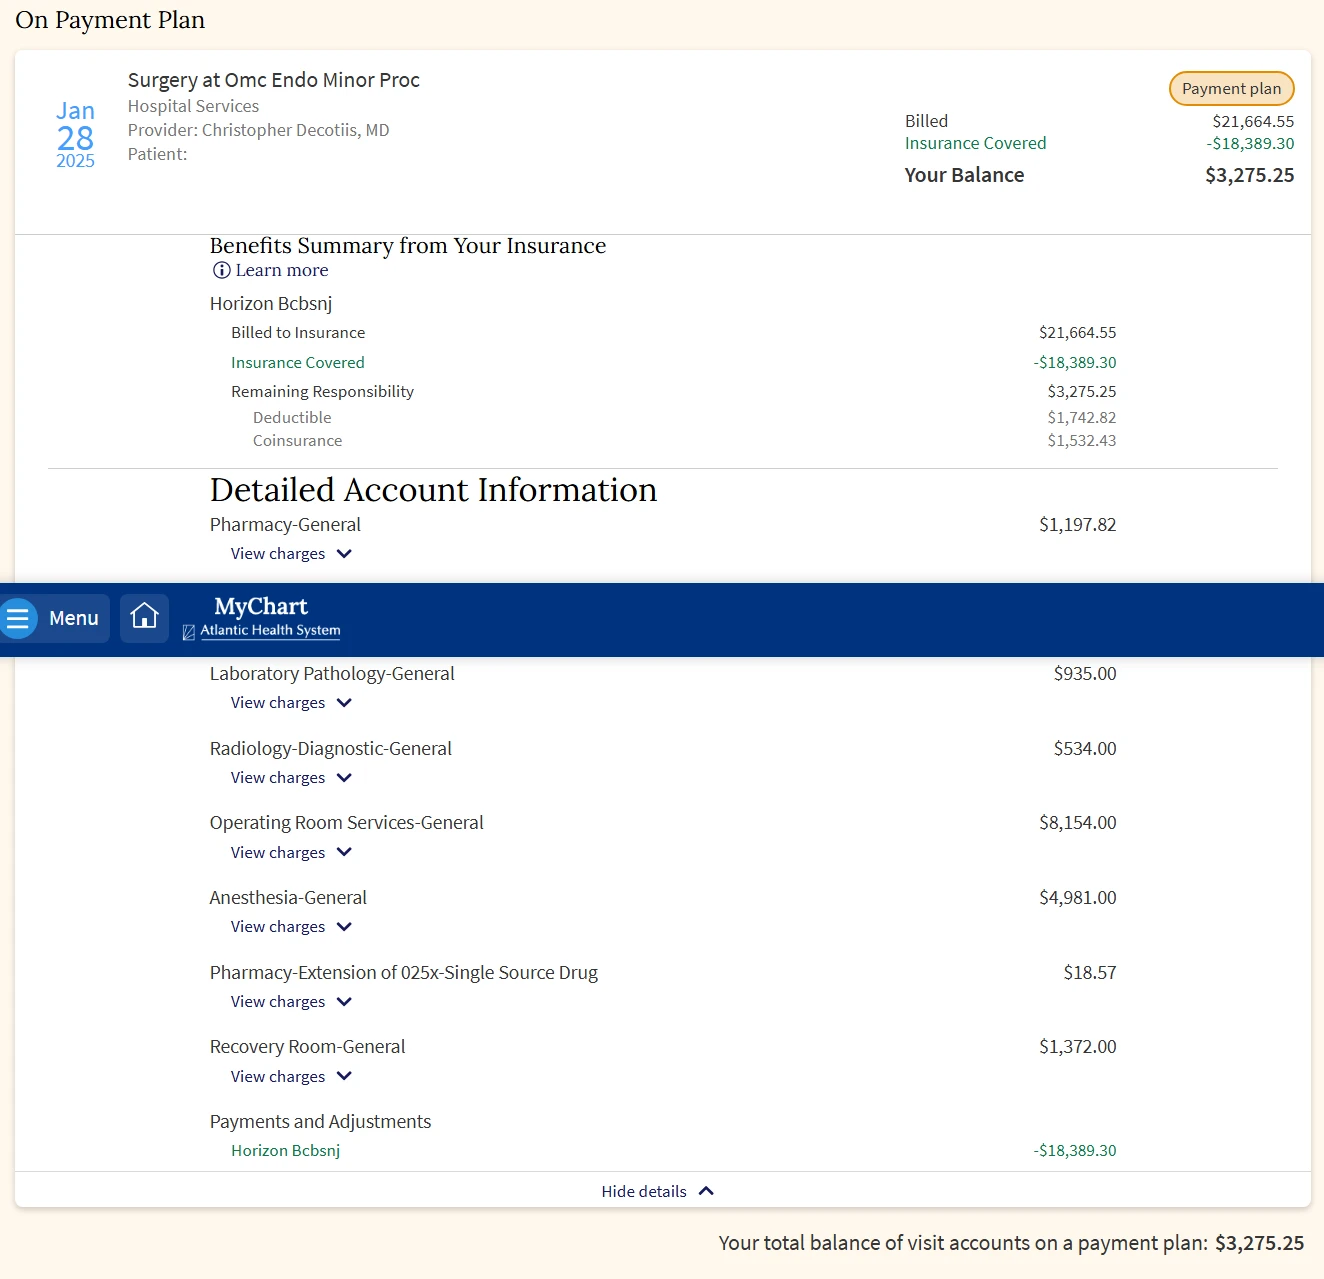1324x1279 pixels.
Task: Click the Hospital Services subtitle
Action: (193, 106)
